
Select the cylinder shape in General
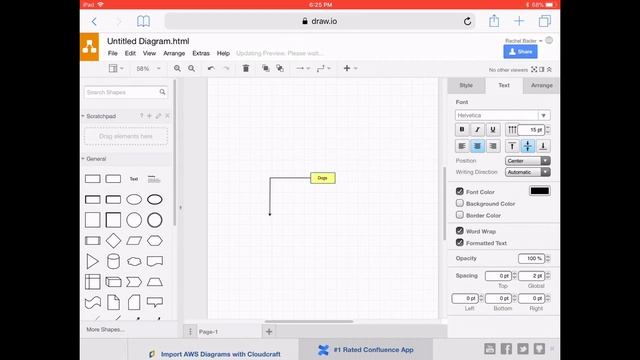pyautogui.click(x=113, y=261)
